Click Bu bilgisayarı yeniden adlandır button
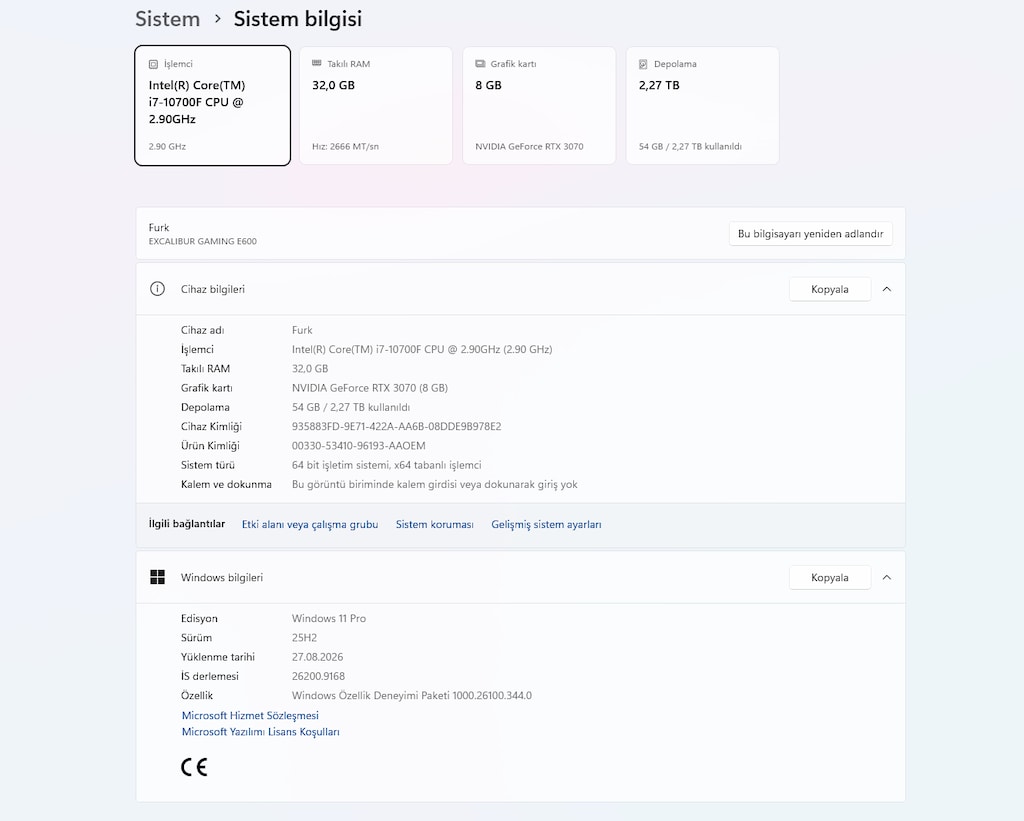Screen dimensions: 1024x821 810,234
